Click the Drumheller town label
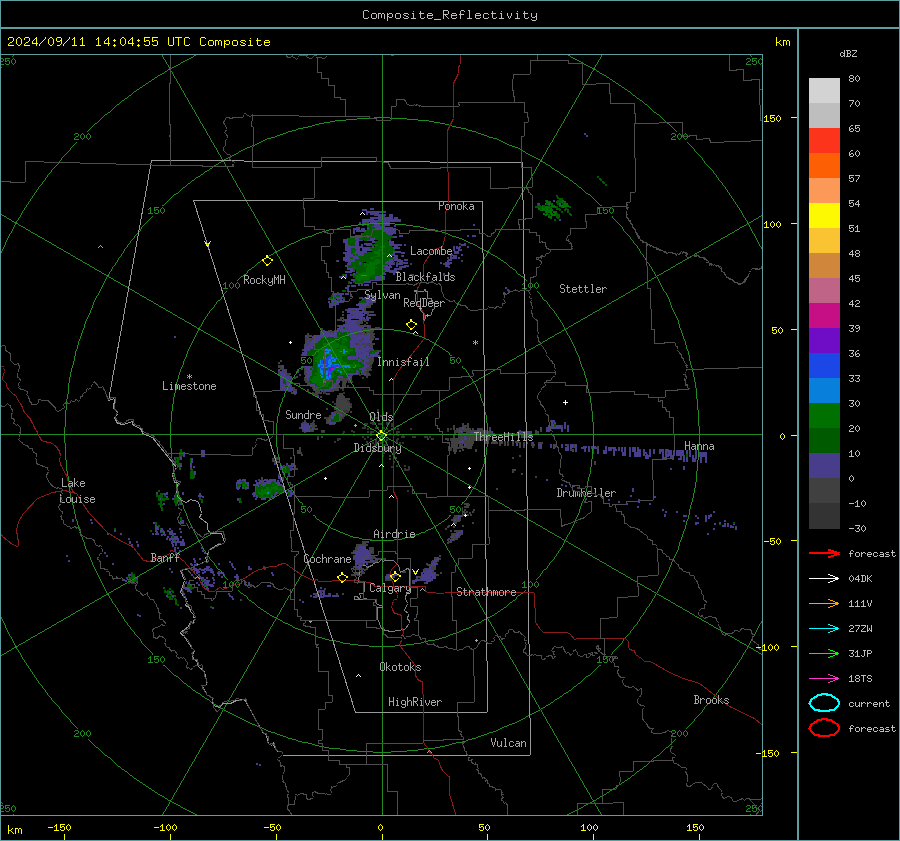The width and height of the screenshot is (900, 841). (586, 493)
